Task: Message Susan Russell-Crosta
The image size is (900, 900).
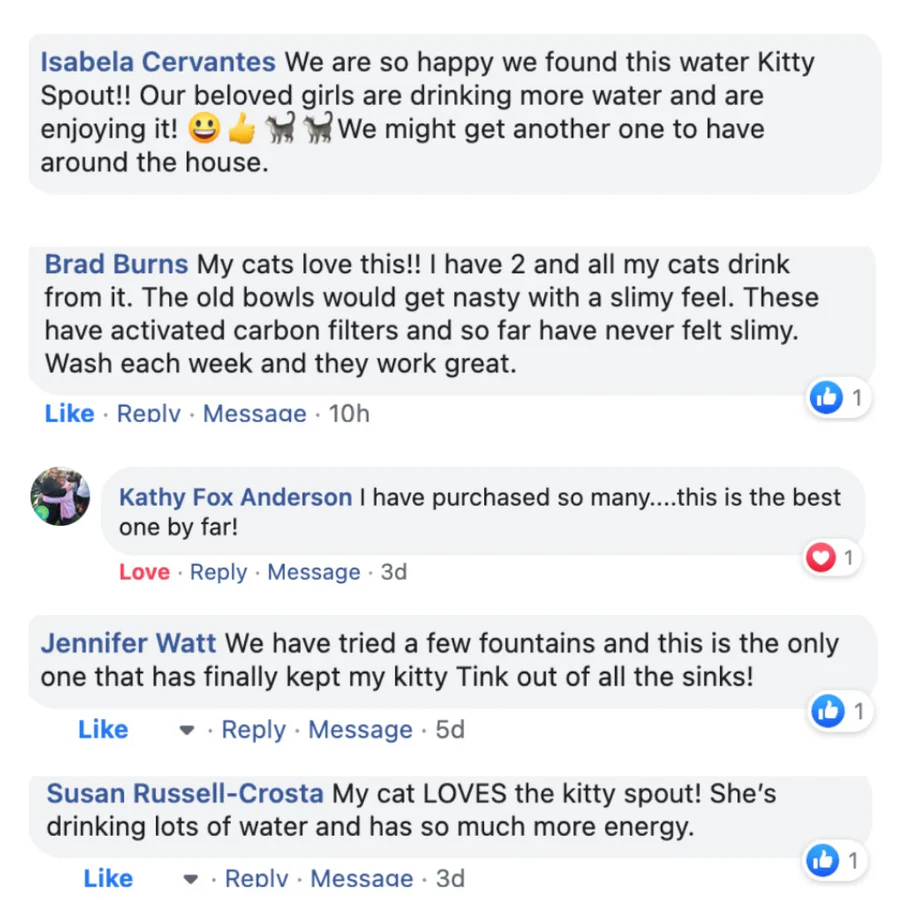Action: pyautogui.click(x=361, y=879)
